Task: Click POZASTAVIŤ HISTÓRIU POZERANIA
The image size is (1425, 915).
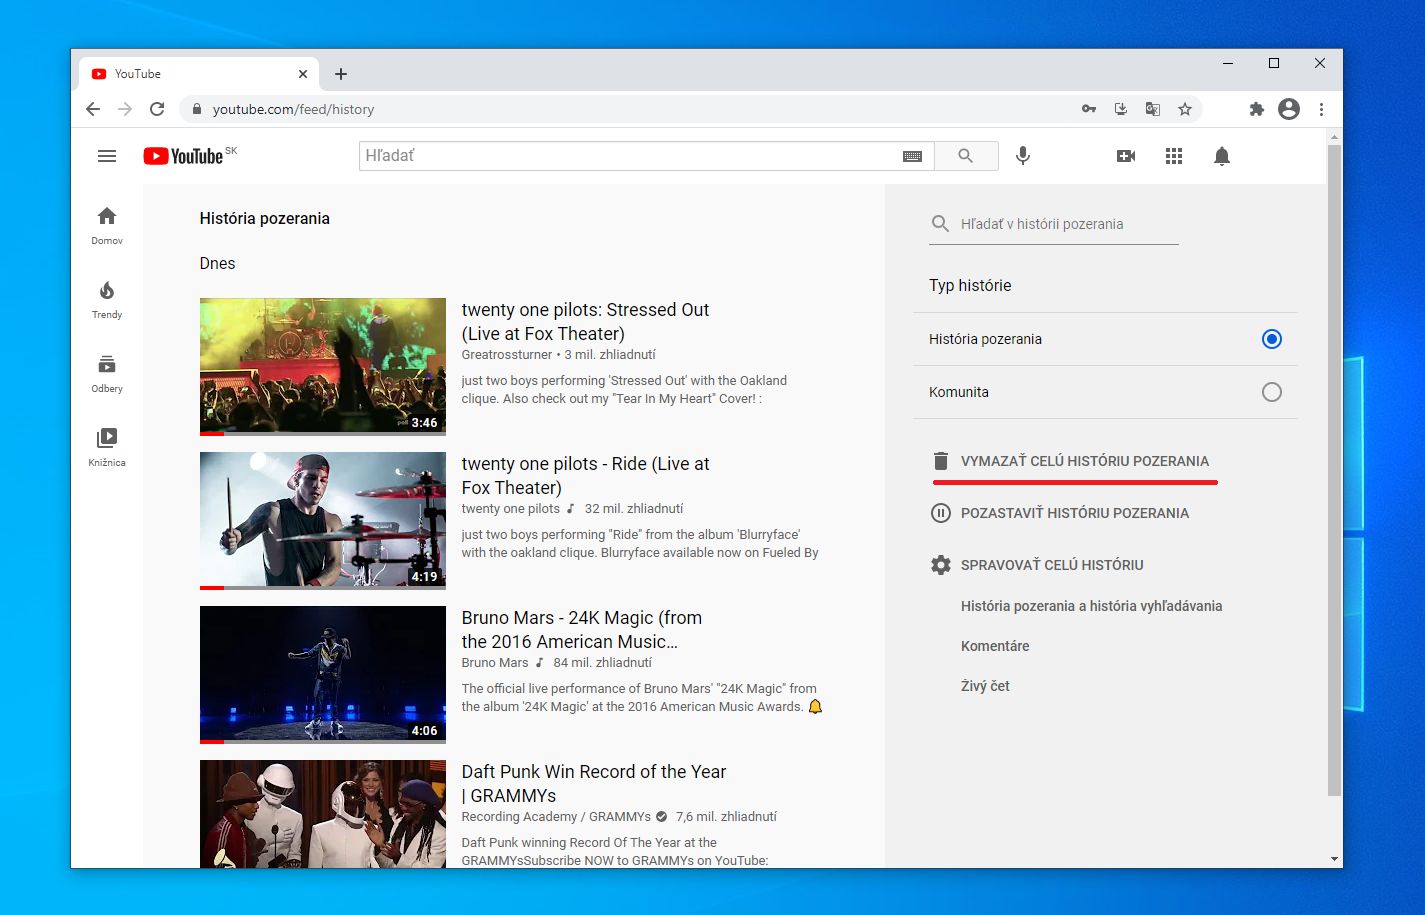Action: coord(1075,513)
